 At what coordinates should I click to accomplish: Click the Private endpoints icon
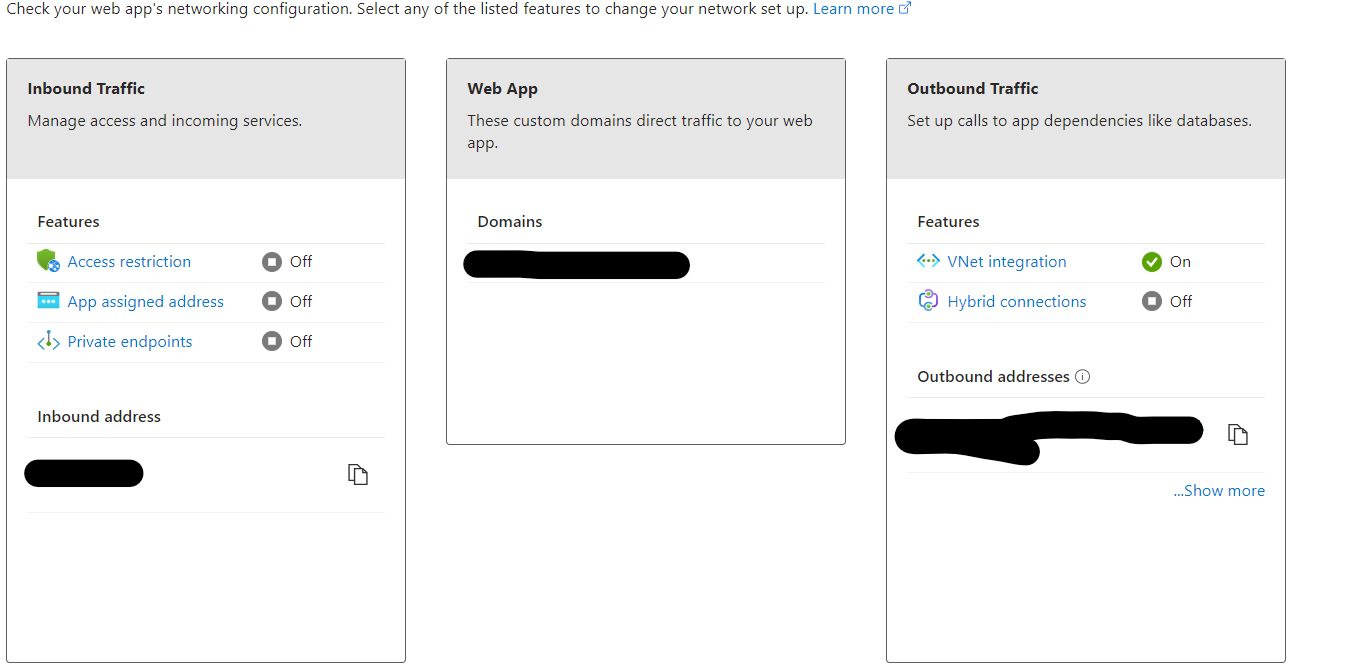tap(48, 341)
